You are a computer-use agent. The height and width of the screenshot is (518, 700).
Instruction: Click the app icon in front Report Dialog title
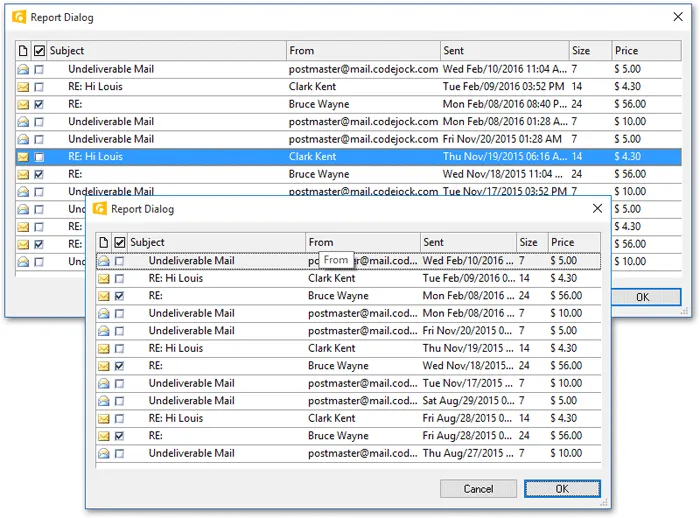coord(100,209)
